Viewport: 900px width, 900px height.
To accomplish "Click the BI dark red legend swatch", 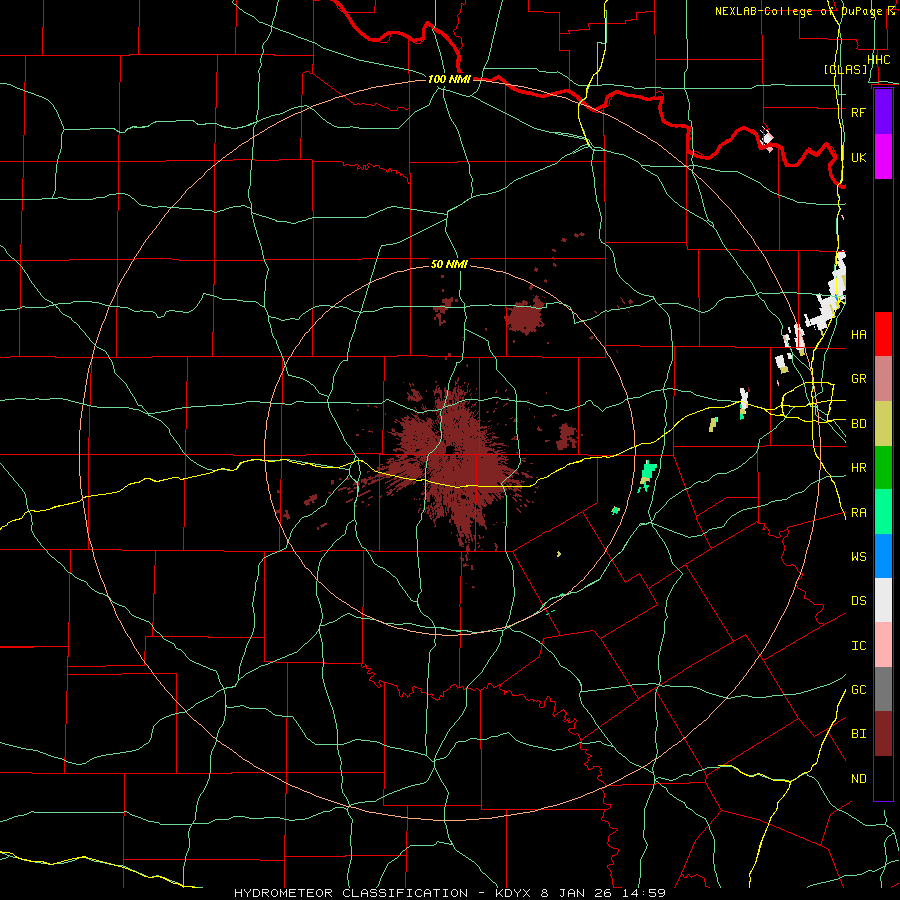I will [883, 734].
